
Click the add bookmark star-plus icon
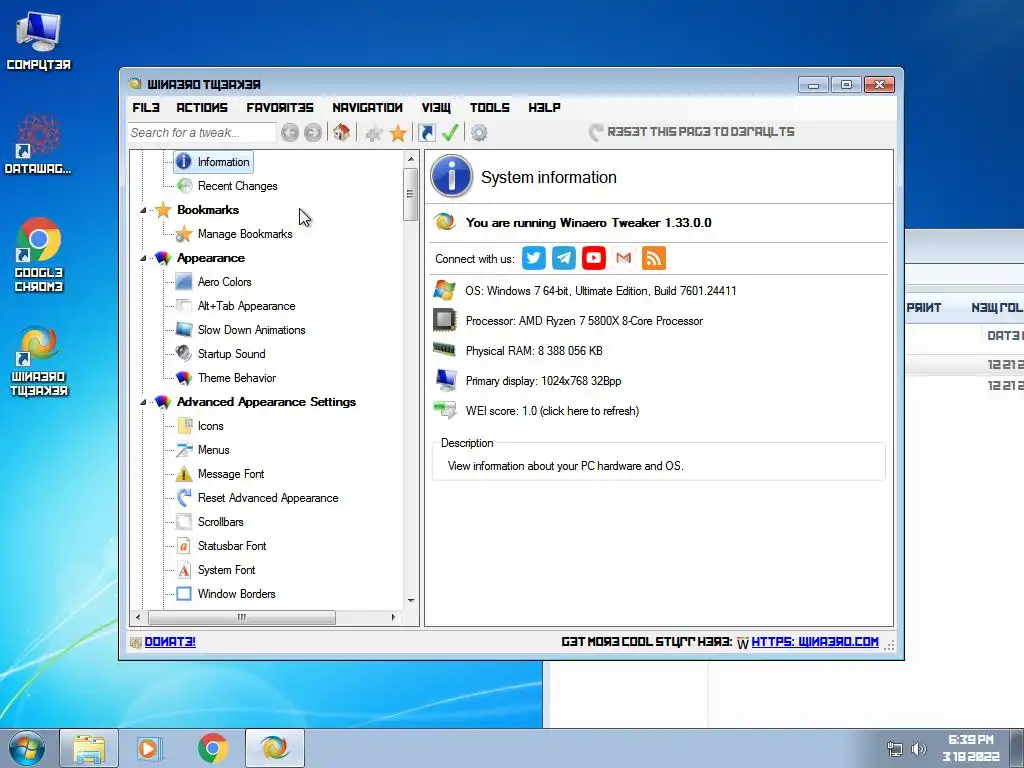pyautogui.click(x=374, y=133)
